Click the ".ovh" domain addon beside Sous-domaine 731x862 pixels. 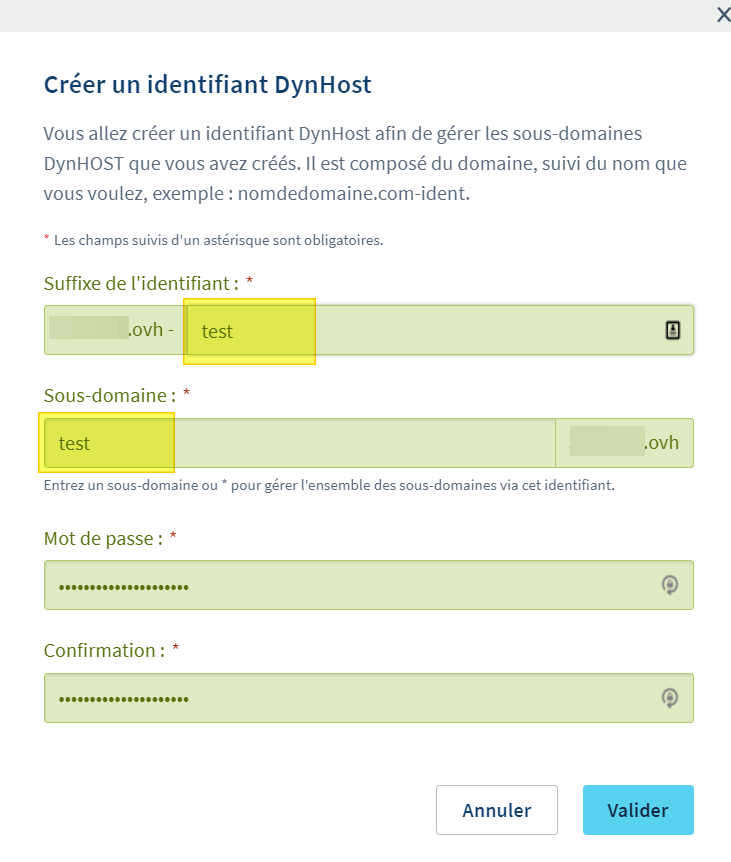click(662, 443)
